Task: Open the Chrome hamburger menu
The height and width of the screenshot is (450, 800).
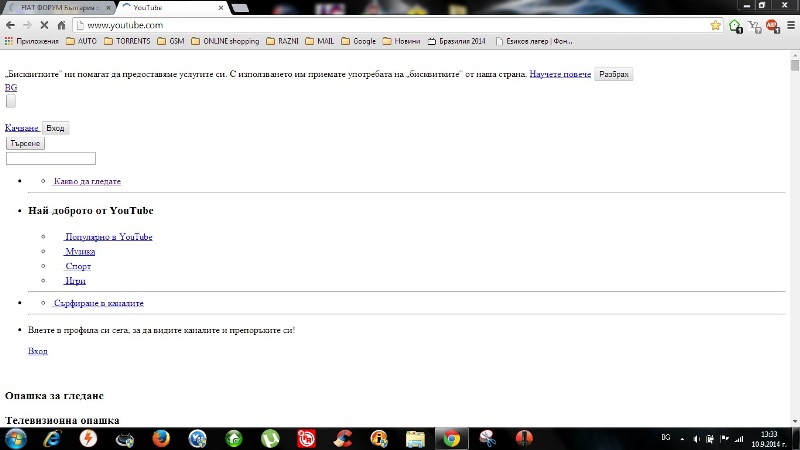Action: tap(789, 25)
